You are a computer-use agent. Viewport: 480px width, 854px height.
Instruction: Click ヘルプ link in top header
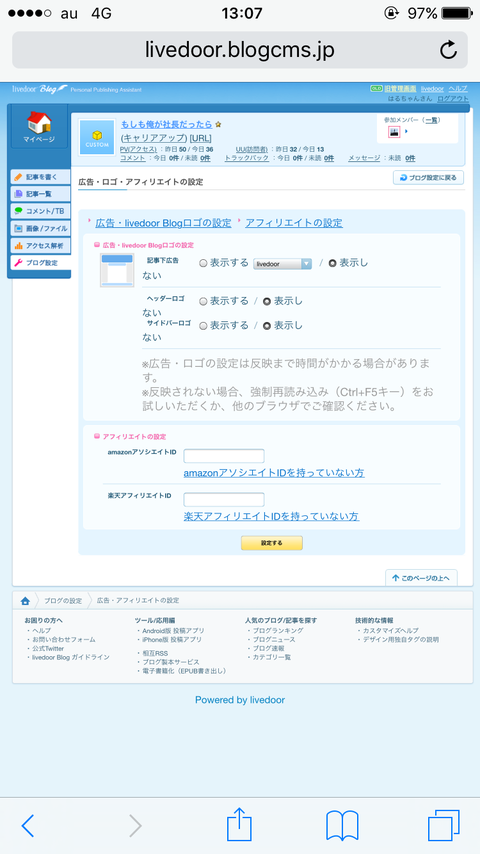pyautogui.click(x=458, y=88)
